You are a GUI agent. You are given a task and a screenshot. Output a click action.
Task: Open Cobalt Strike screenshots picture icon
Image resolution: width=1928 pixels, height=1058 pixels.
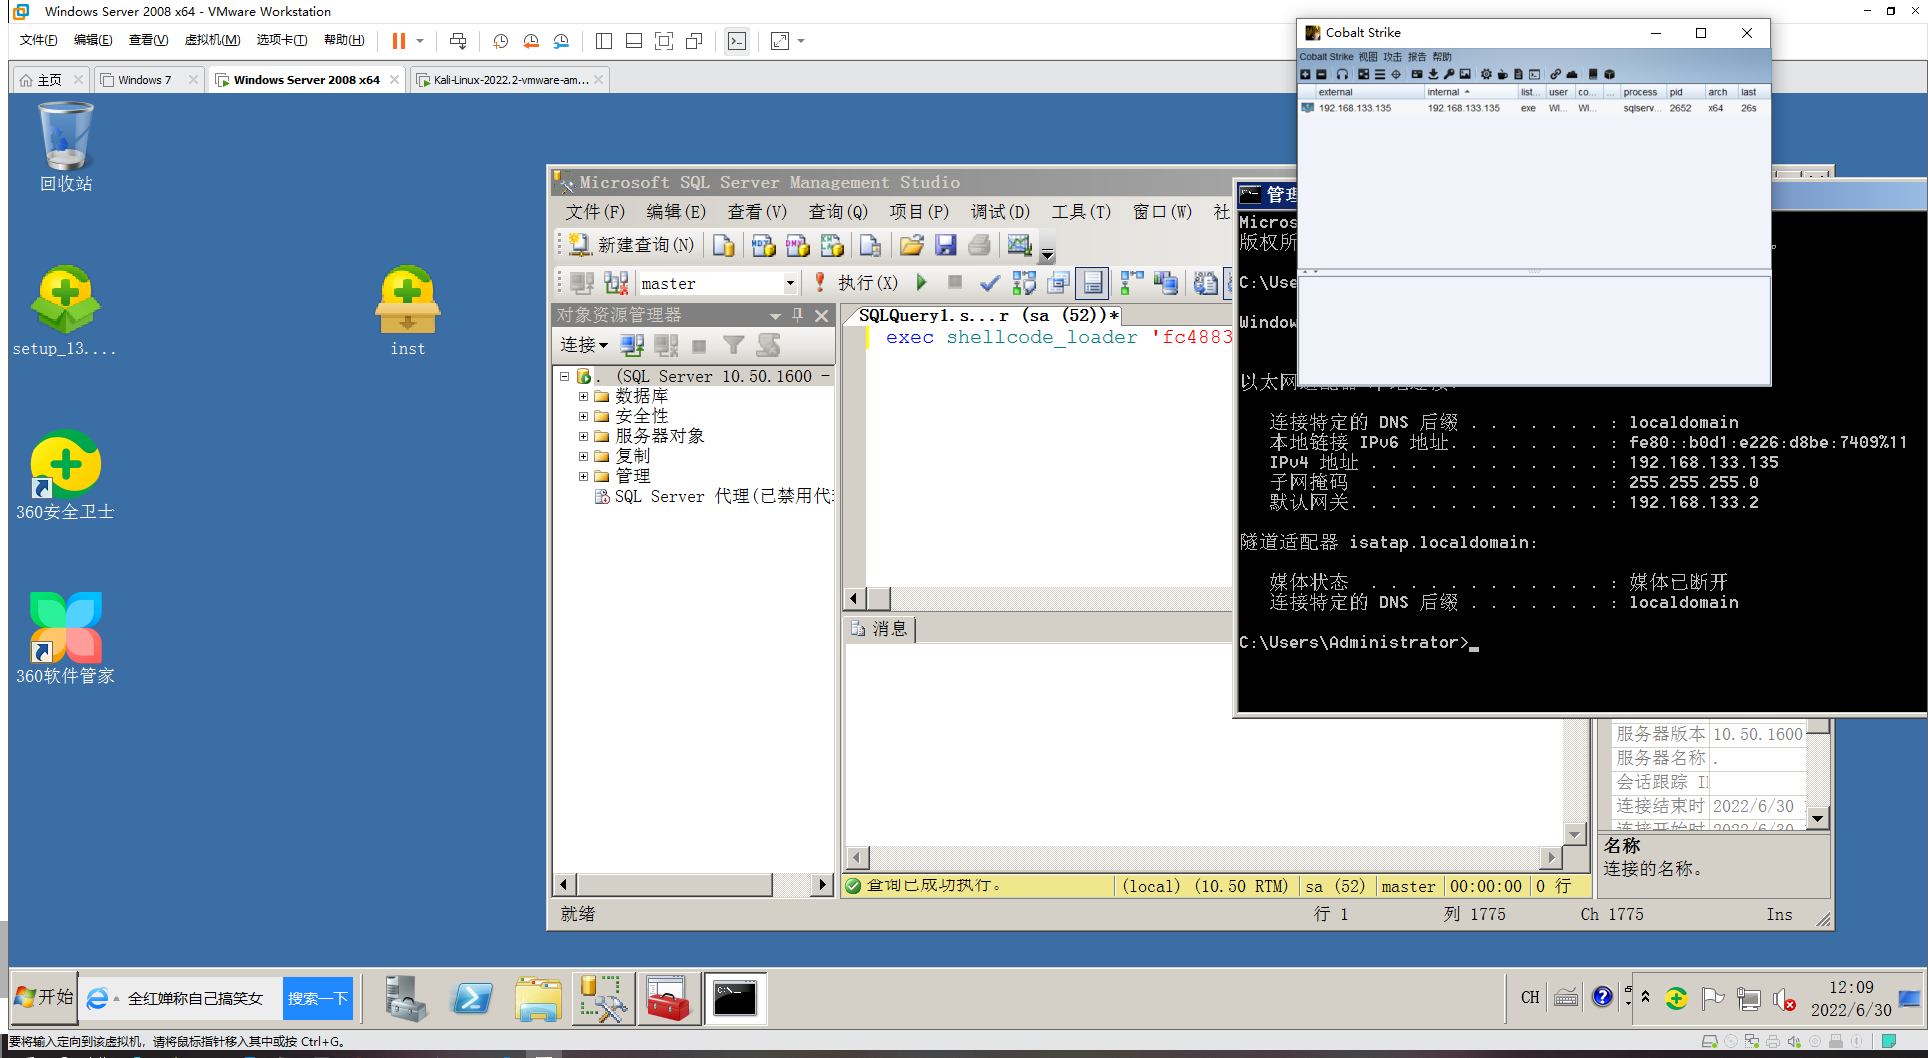tap(1465, 74)
